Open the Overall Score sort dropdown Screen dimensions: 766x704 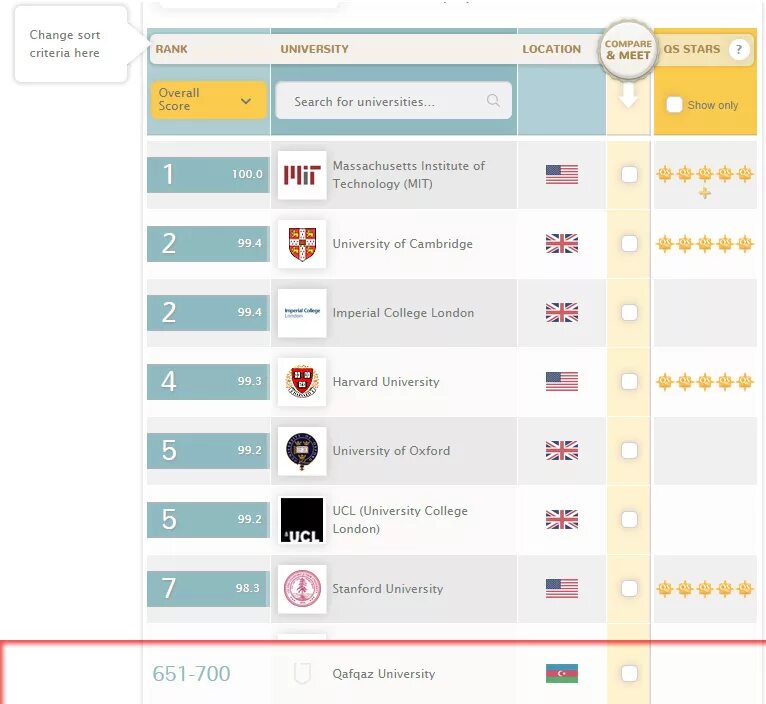coord(209,100)
